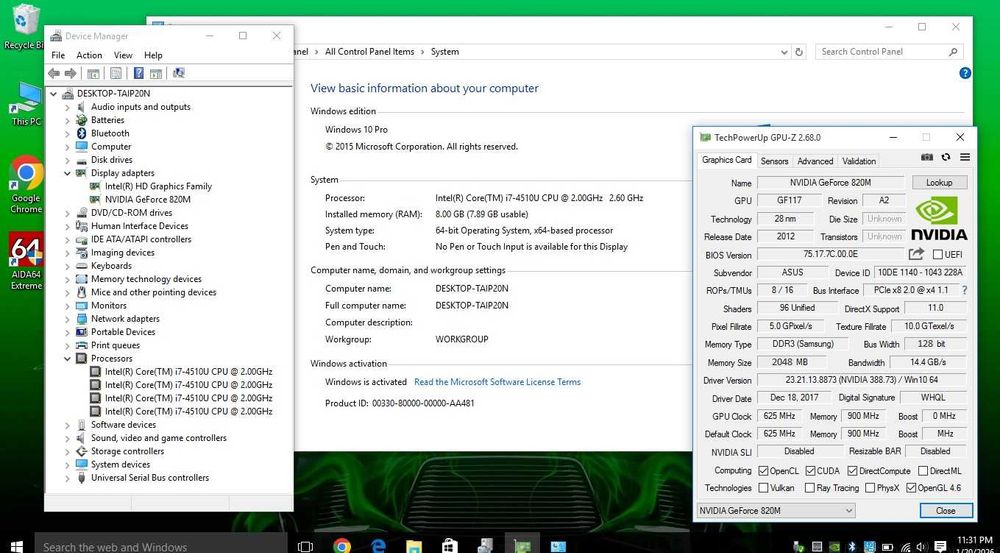This screenshot has height=553, width=1000.
Task: Switch to the Advanced tab
Action: click(x=815, y=161)
